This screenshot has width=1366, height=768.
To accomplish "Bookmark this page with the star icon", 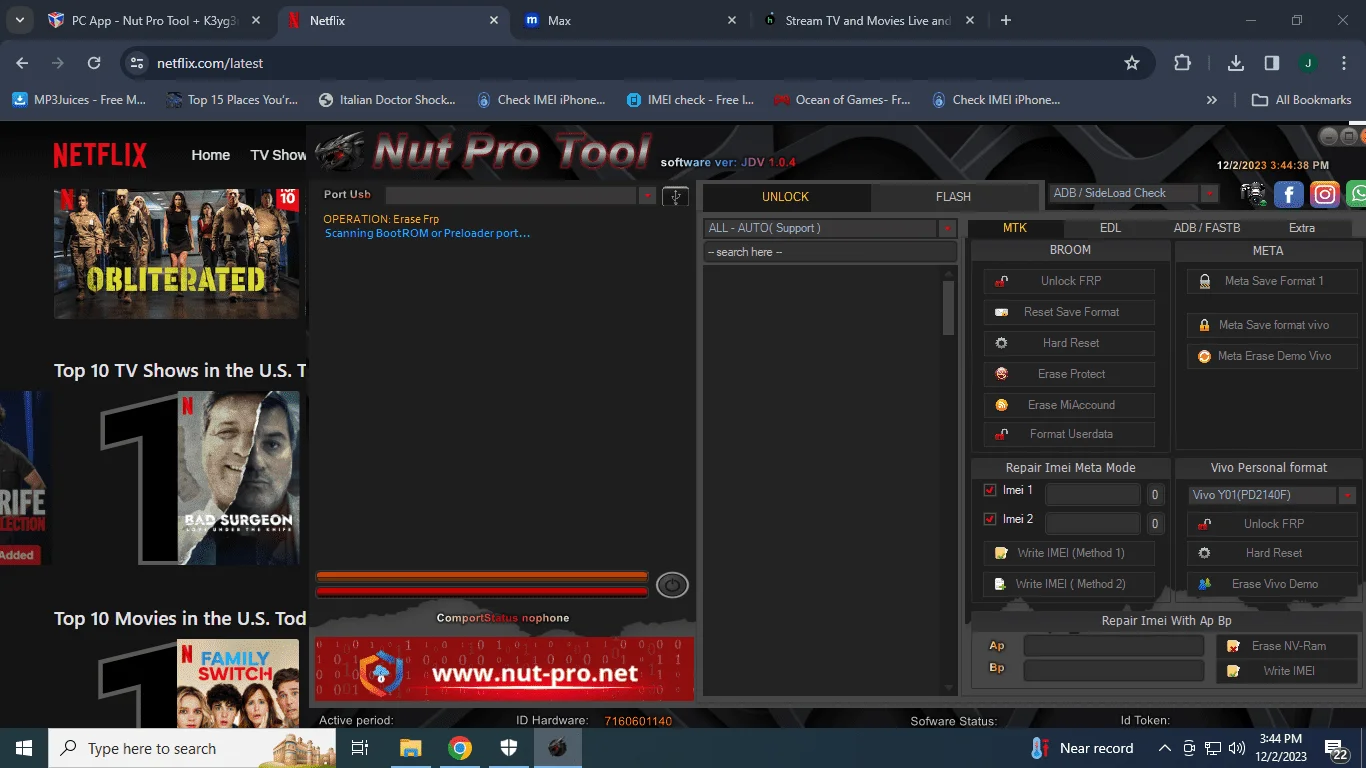I will 1132,63.
